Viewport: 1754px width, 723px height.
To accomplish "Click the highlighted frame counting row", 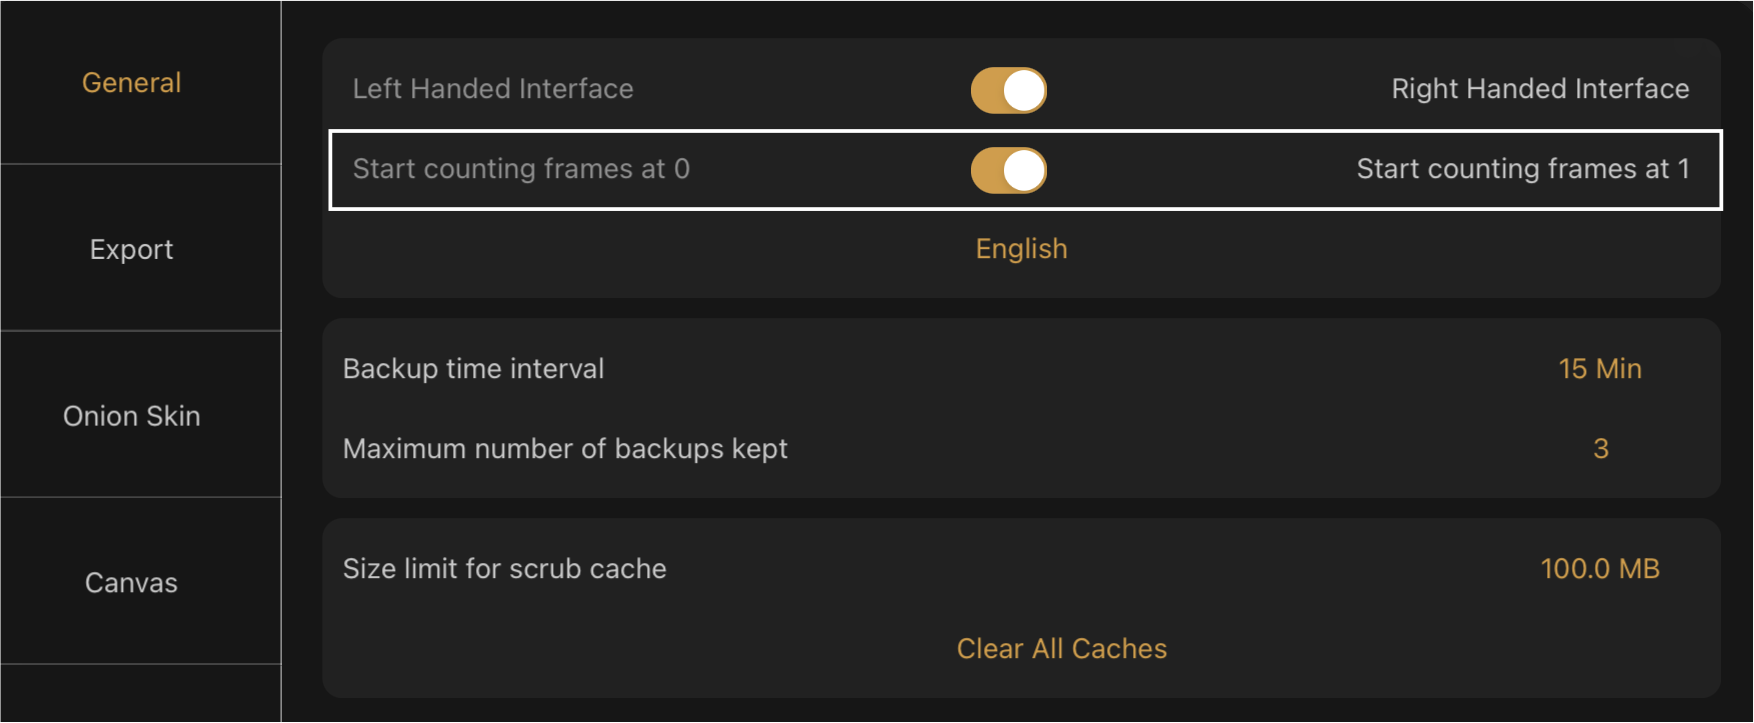I will pyautogui.click(x=1022, y=170).
